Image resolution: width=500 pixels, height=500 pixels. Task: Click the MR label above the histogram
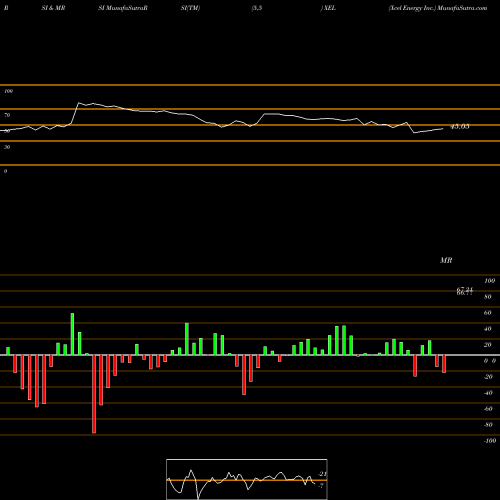point(446,260)
